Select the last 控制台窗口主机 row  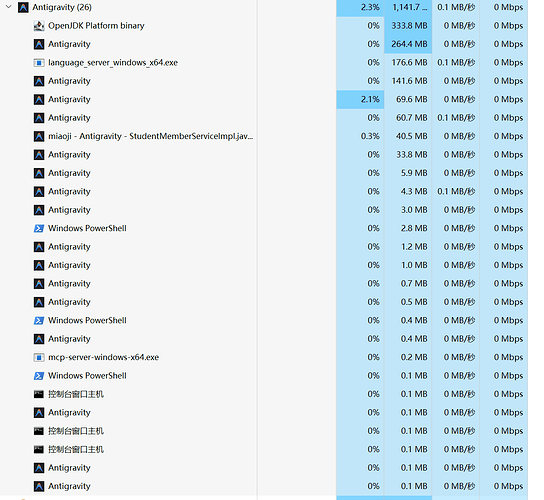(264, 449)
